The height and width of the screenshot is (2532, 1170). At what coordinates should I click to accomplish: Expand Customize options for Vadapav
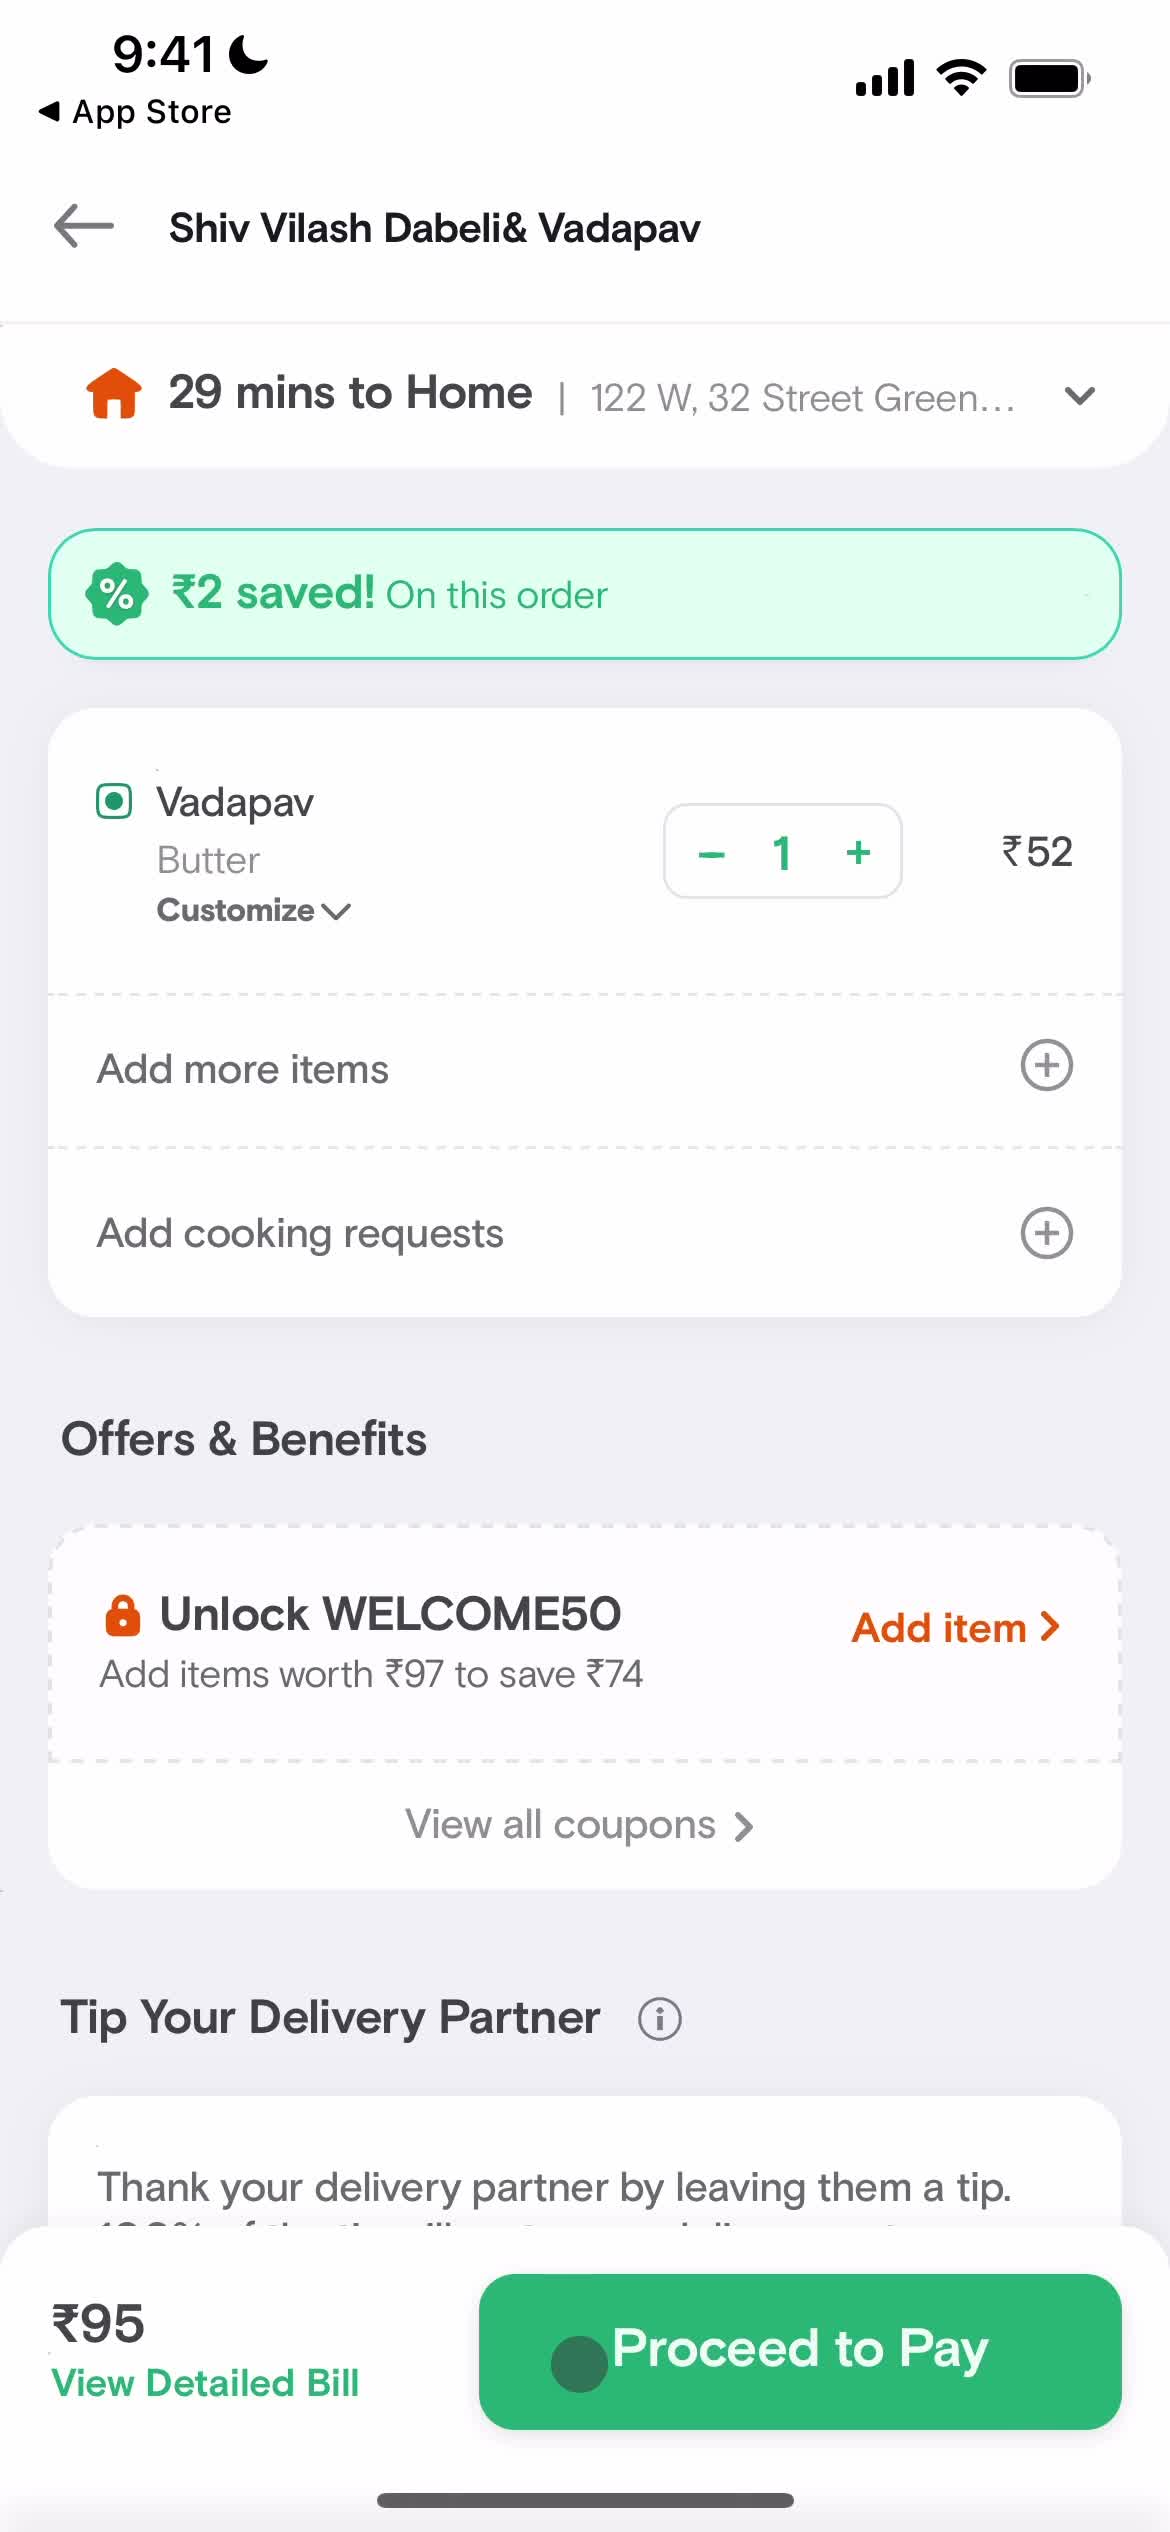pos(253,911)
